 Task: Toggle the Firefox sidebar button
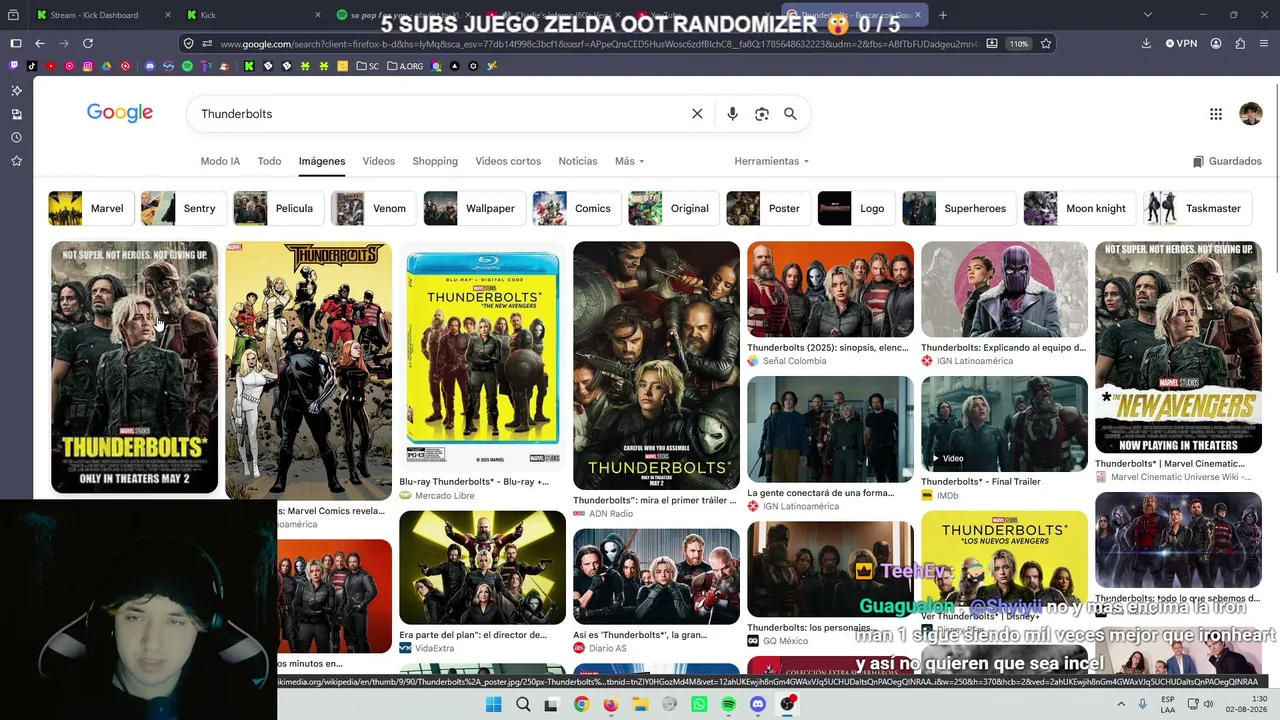(x=16, y=44)
